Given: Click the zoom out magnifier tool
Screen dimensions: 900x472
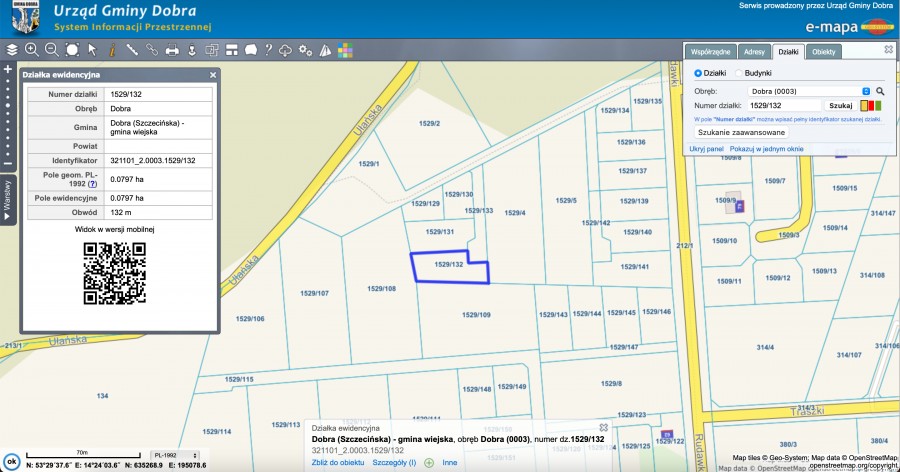Looking at the screenshot, I should point(51,49).
